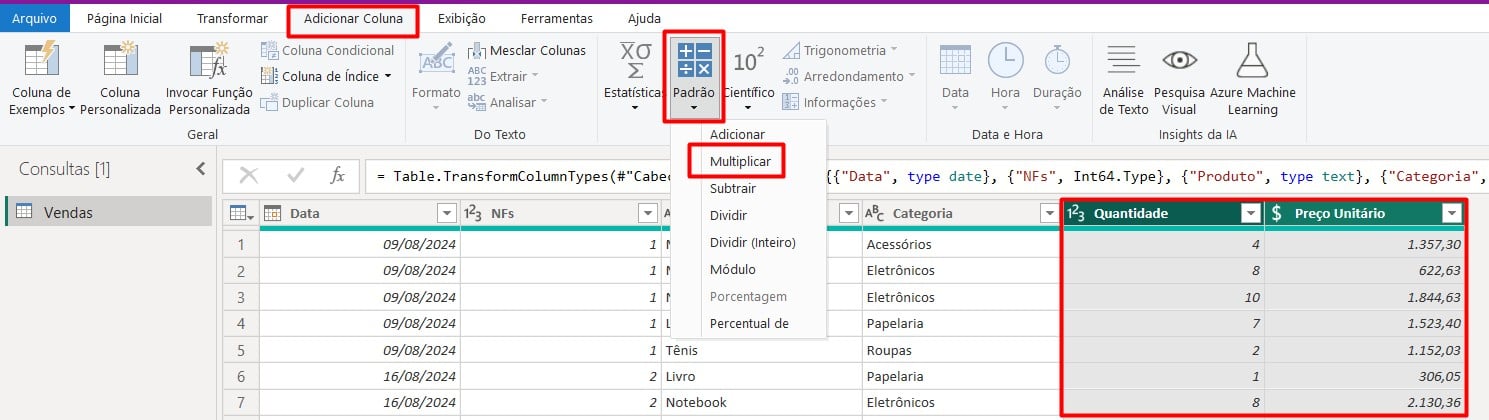Click the Data calendar icon
This screenshot has width=1489, height=420.
point(956,61)
